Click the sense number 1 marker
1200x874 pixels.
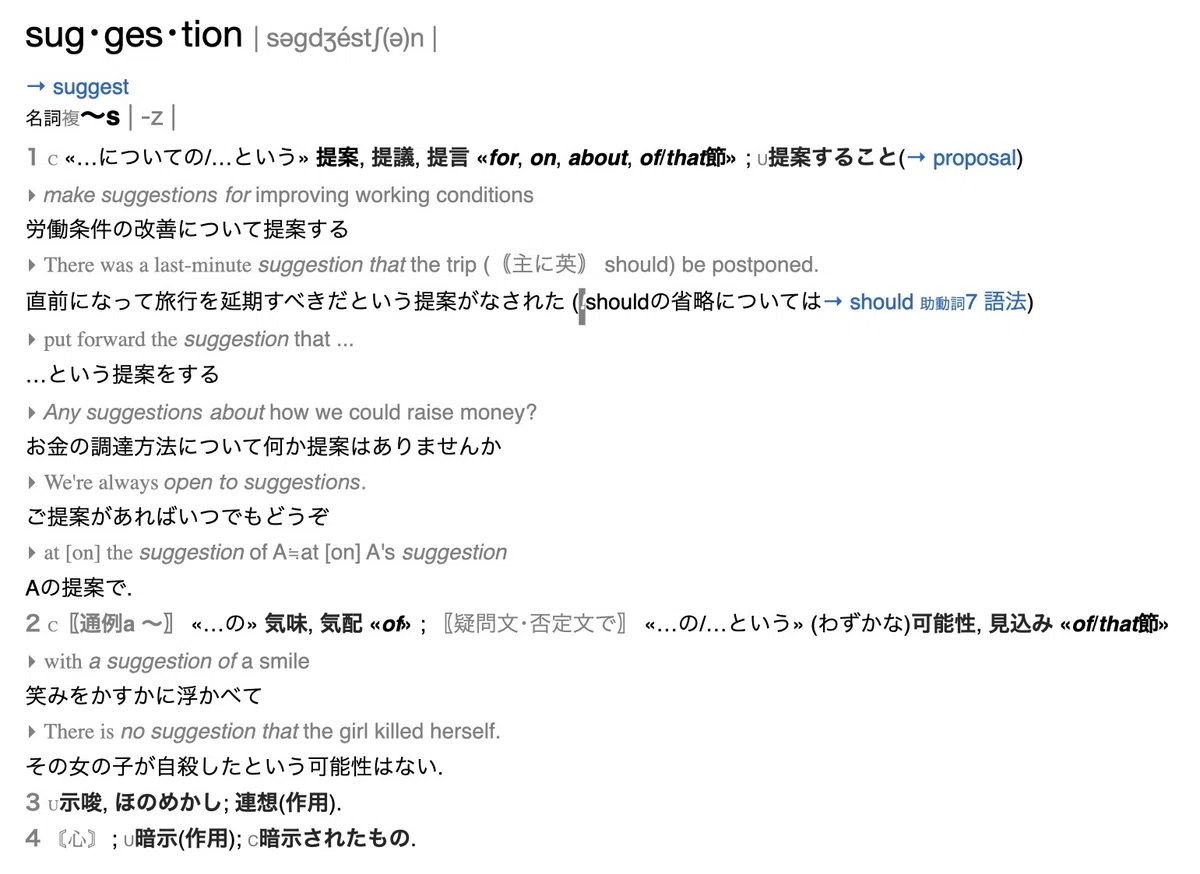pos(33,158)
